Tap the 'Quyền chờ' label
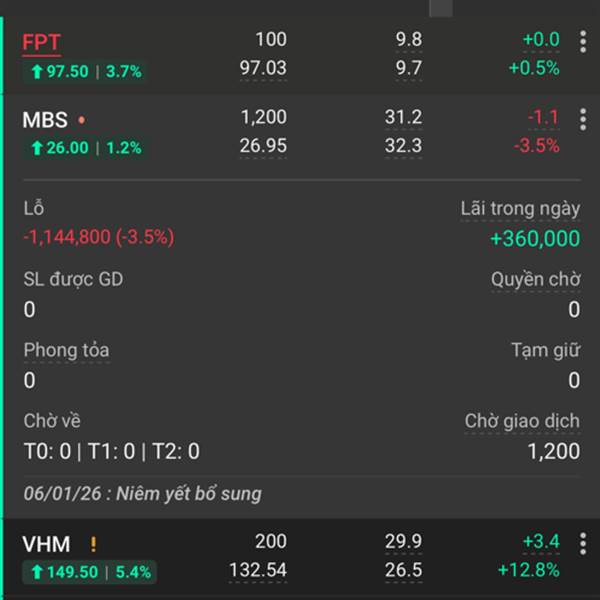Viewport: 600px width, 600px height. (x=535, y=279)
